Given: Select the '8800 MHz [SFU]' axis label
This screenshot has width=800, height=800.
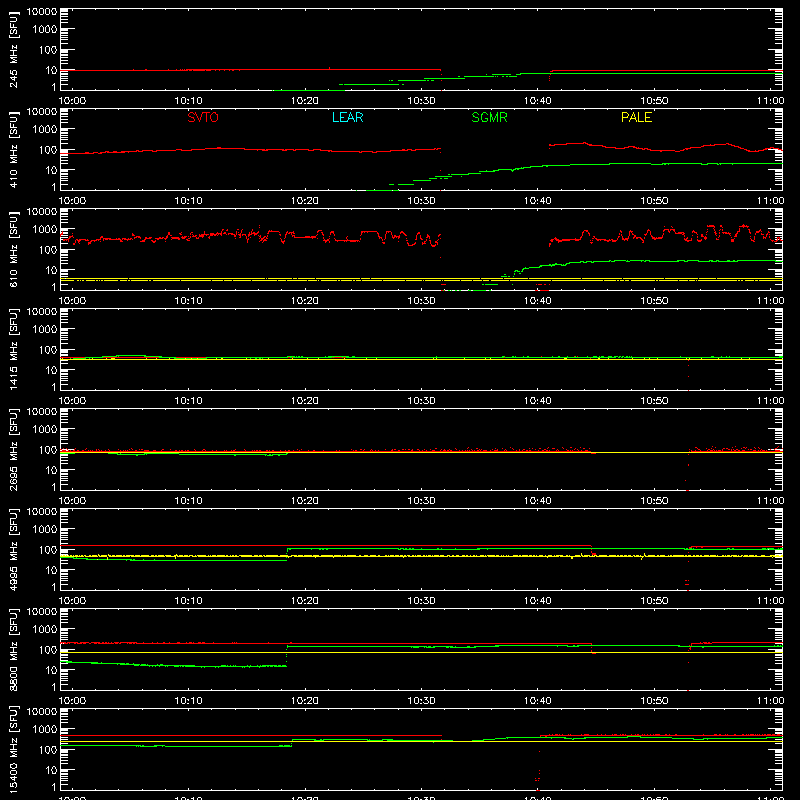Looking at the screenshot, I should [13, 649].
